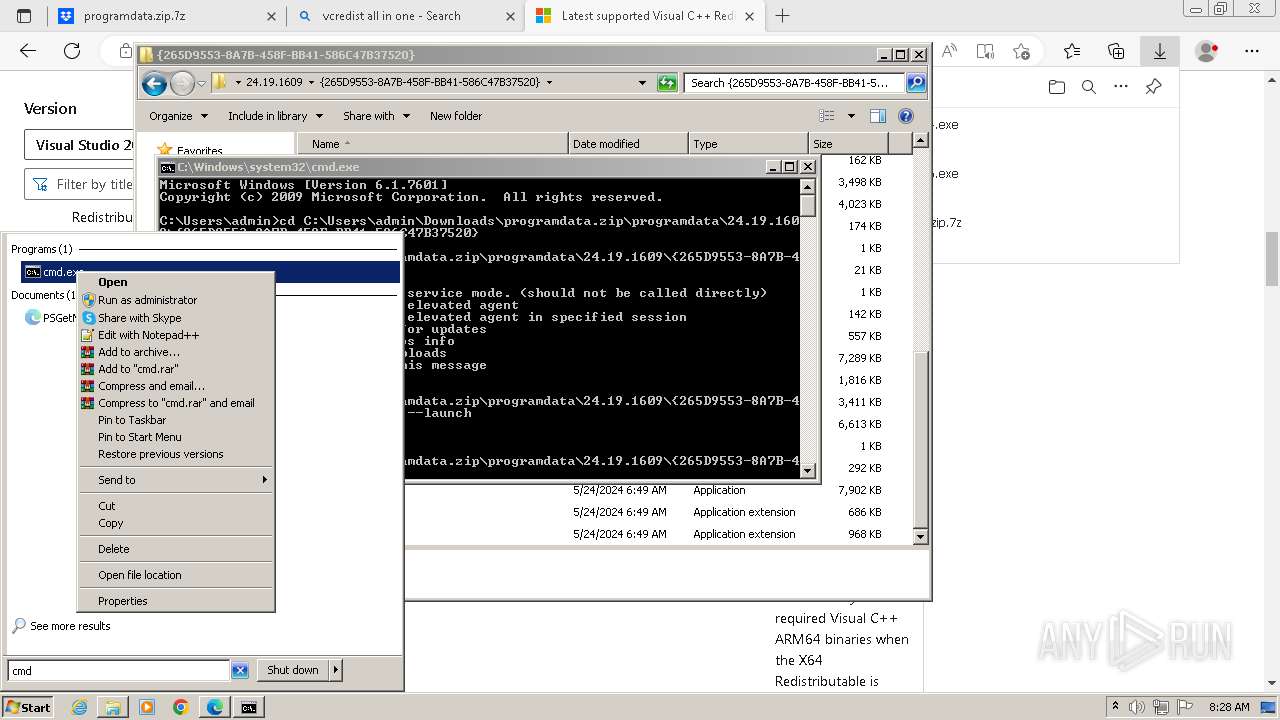
Task: Go back in Edge browser
Action: pos(28,51)
